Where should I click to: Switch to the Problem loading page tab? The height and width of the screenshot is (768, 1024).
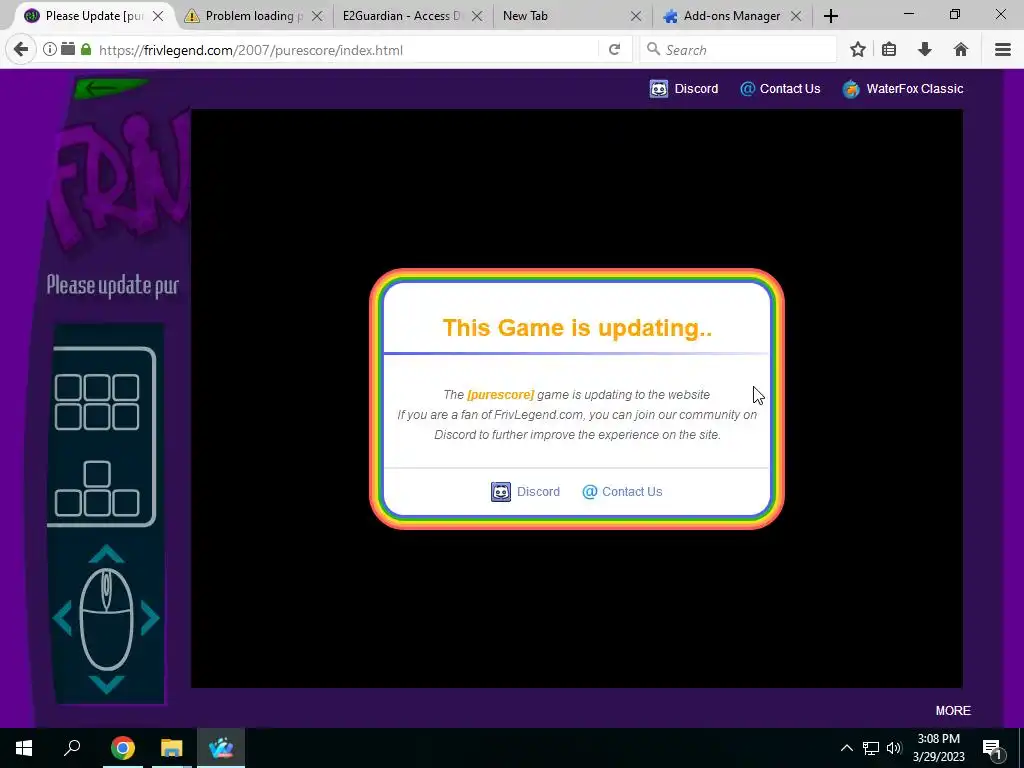(x=253, y=16)
